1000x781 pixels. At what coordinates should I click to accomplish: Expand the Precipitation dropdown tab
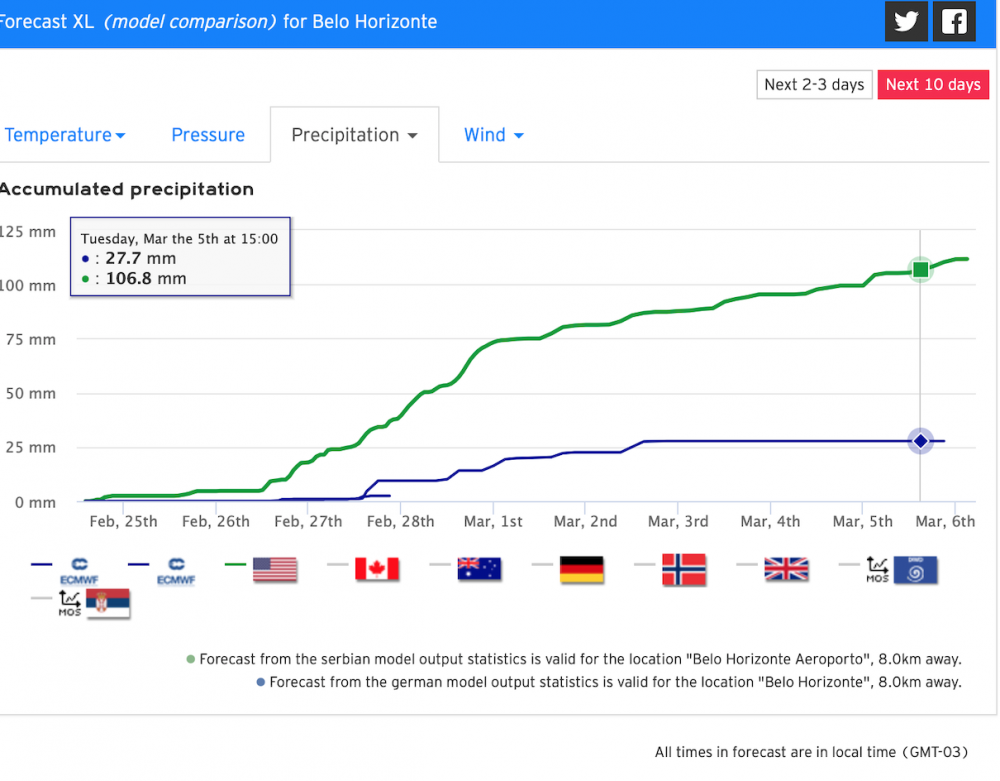[354, 135]
